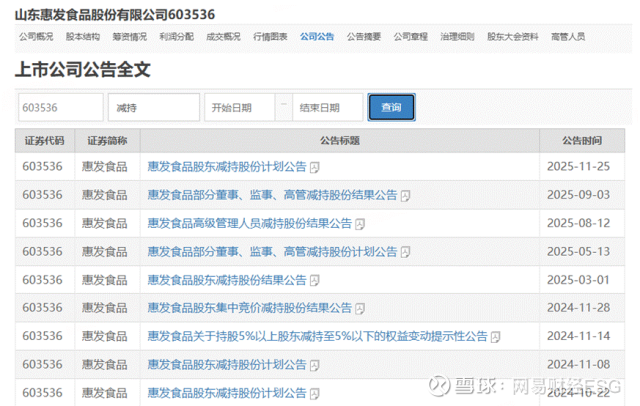The image size is (640, 406).
Task: Open PDF icon beside the 2025-05-13 announcement
Action: click(405, 252)
